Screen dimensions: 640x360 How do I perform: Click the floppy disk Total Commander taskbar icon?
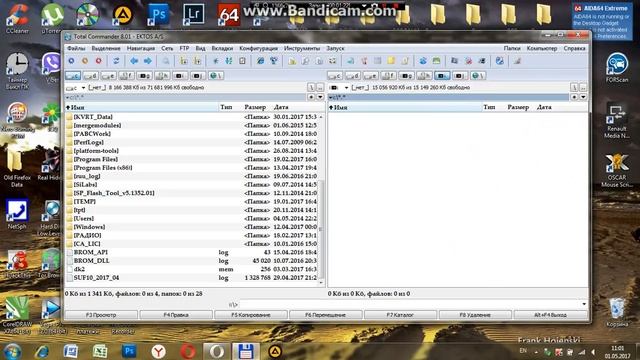click(246, 351)
